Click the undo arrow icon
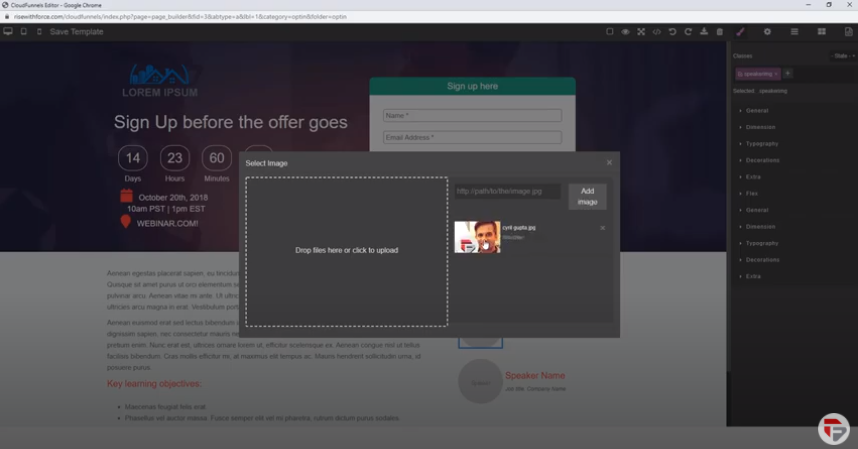This screenshot has height=449, width=858. coord(673,32)
